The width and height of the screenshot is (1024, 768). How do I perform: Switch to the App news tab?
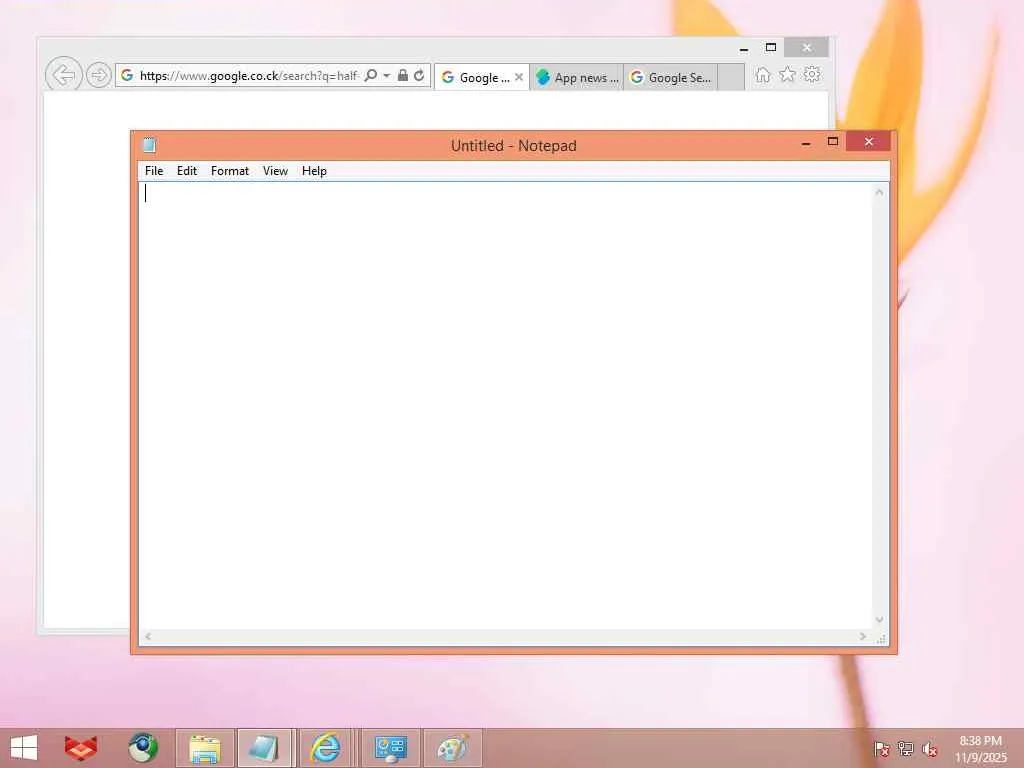coord(577,78)
